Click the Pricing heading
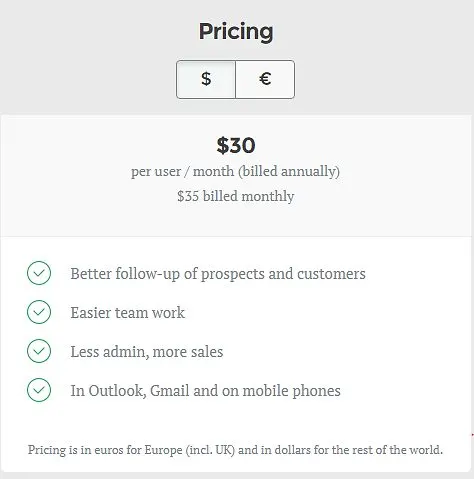Viewport: 474px width, 479px height. pos(236,32)
